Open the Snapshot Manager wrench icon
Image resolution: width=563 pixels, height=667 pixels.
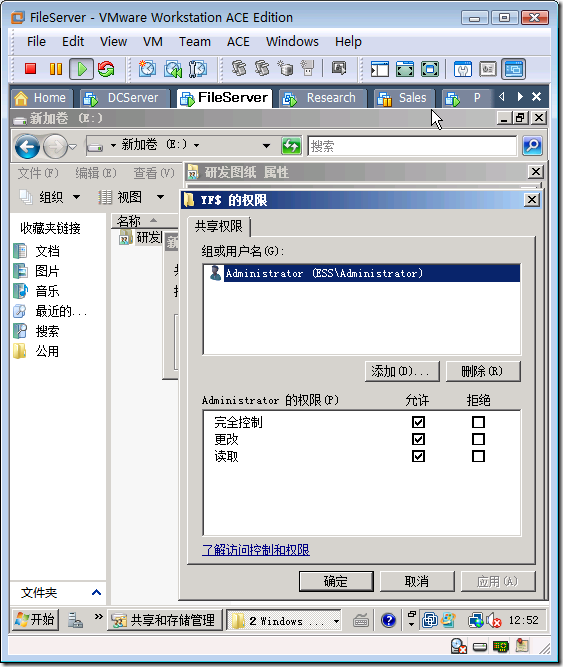click(197, 68)
